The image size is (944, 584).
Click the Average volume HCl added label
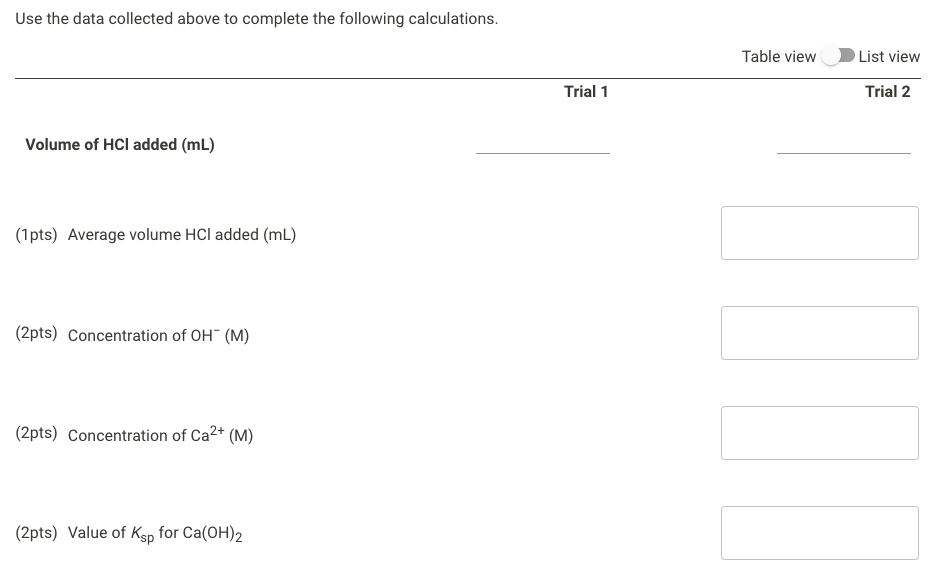pos(181,234)
